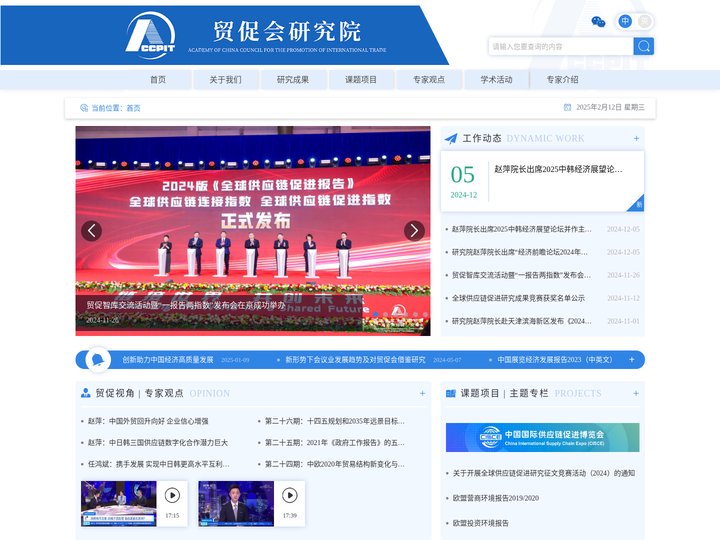
Task: Open 第二十六期：十四五规划和2035年远景目标
Action: click(335, 421)
